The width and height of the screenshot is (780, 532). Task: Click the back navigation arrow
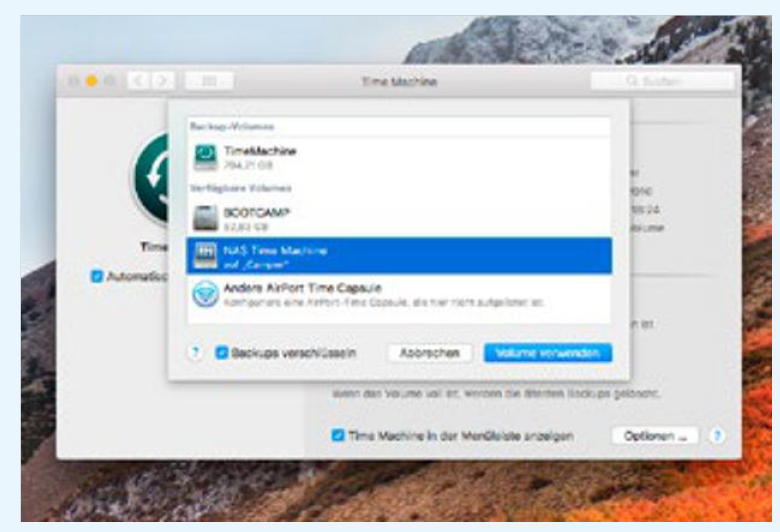pos(139,81)
